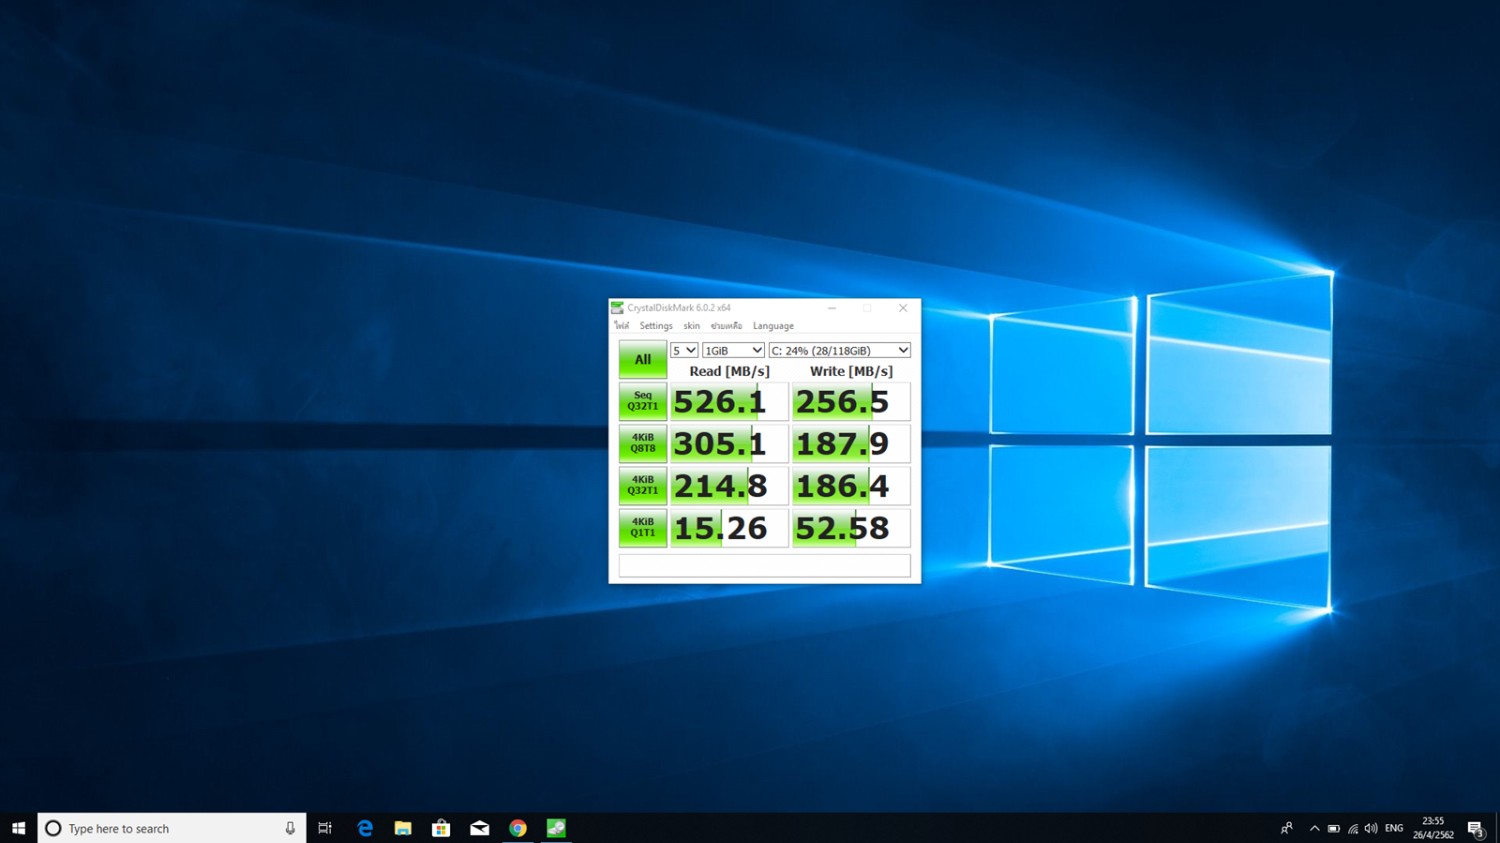Open the skin menu
Image resolution: width=1500 pixels, height=843 pixels.
coord(691,326)
